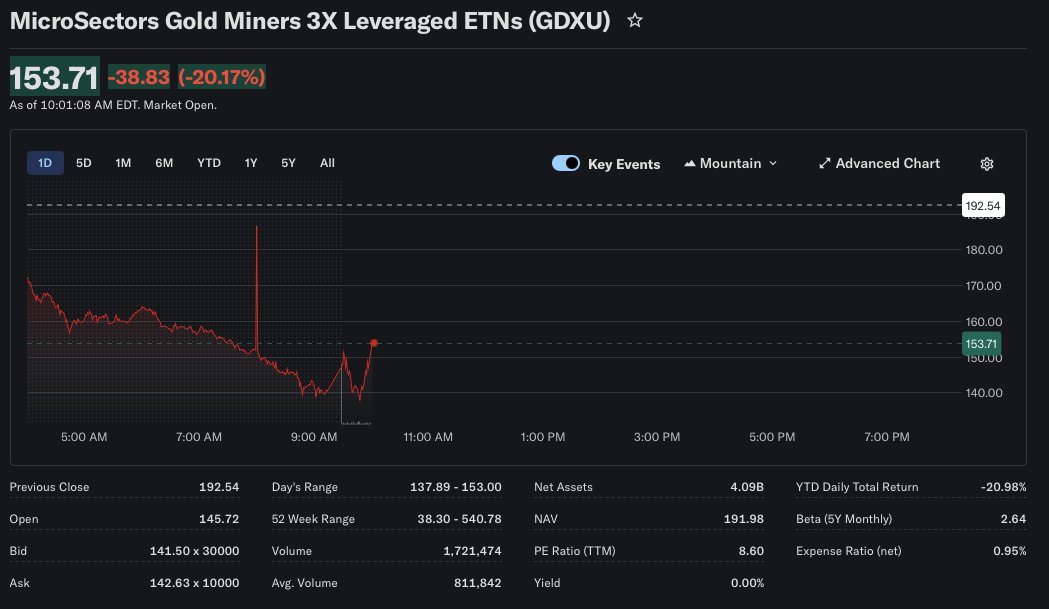Toggle the Key Events switch
Viewport: 1049px width, 609px height.
[566, 163]
